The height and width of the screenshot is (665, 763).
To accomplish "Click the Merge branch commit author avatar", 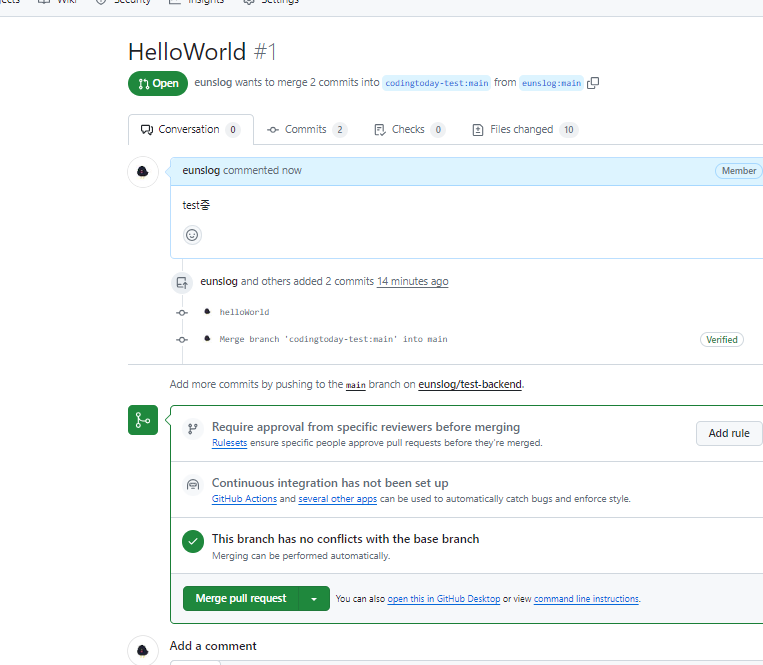I will (207, 338).
